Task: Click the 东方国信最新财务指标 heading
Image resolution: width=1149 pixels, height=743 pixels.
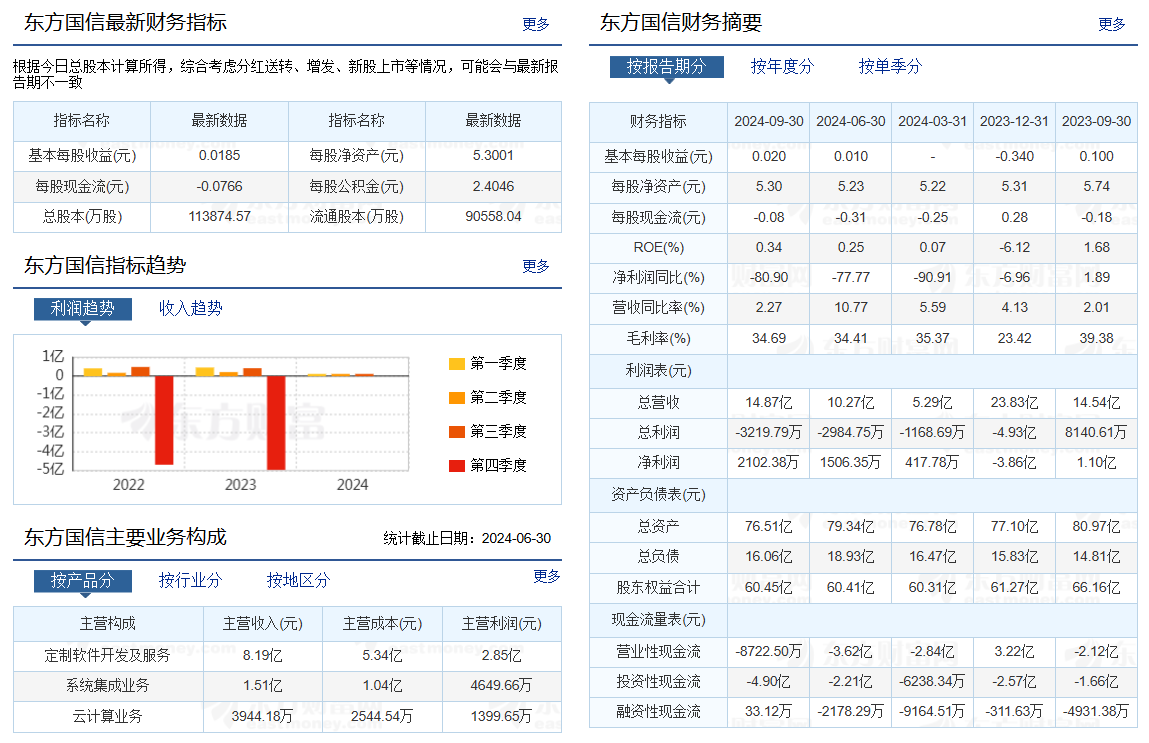Action: 125,23
